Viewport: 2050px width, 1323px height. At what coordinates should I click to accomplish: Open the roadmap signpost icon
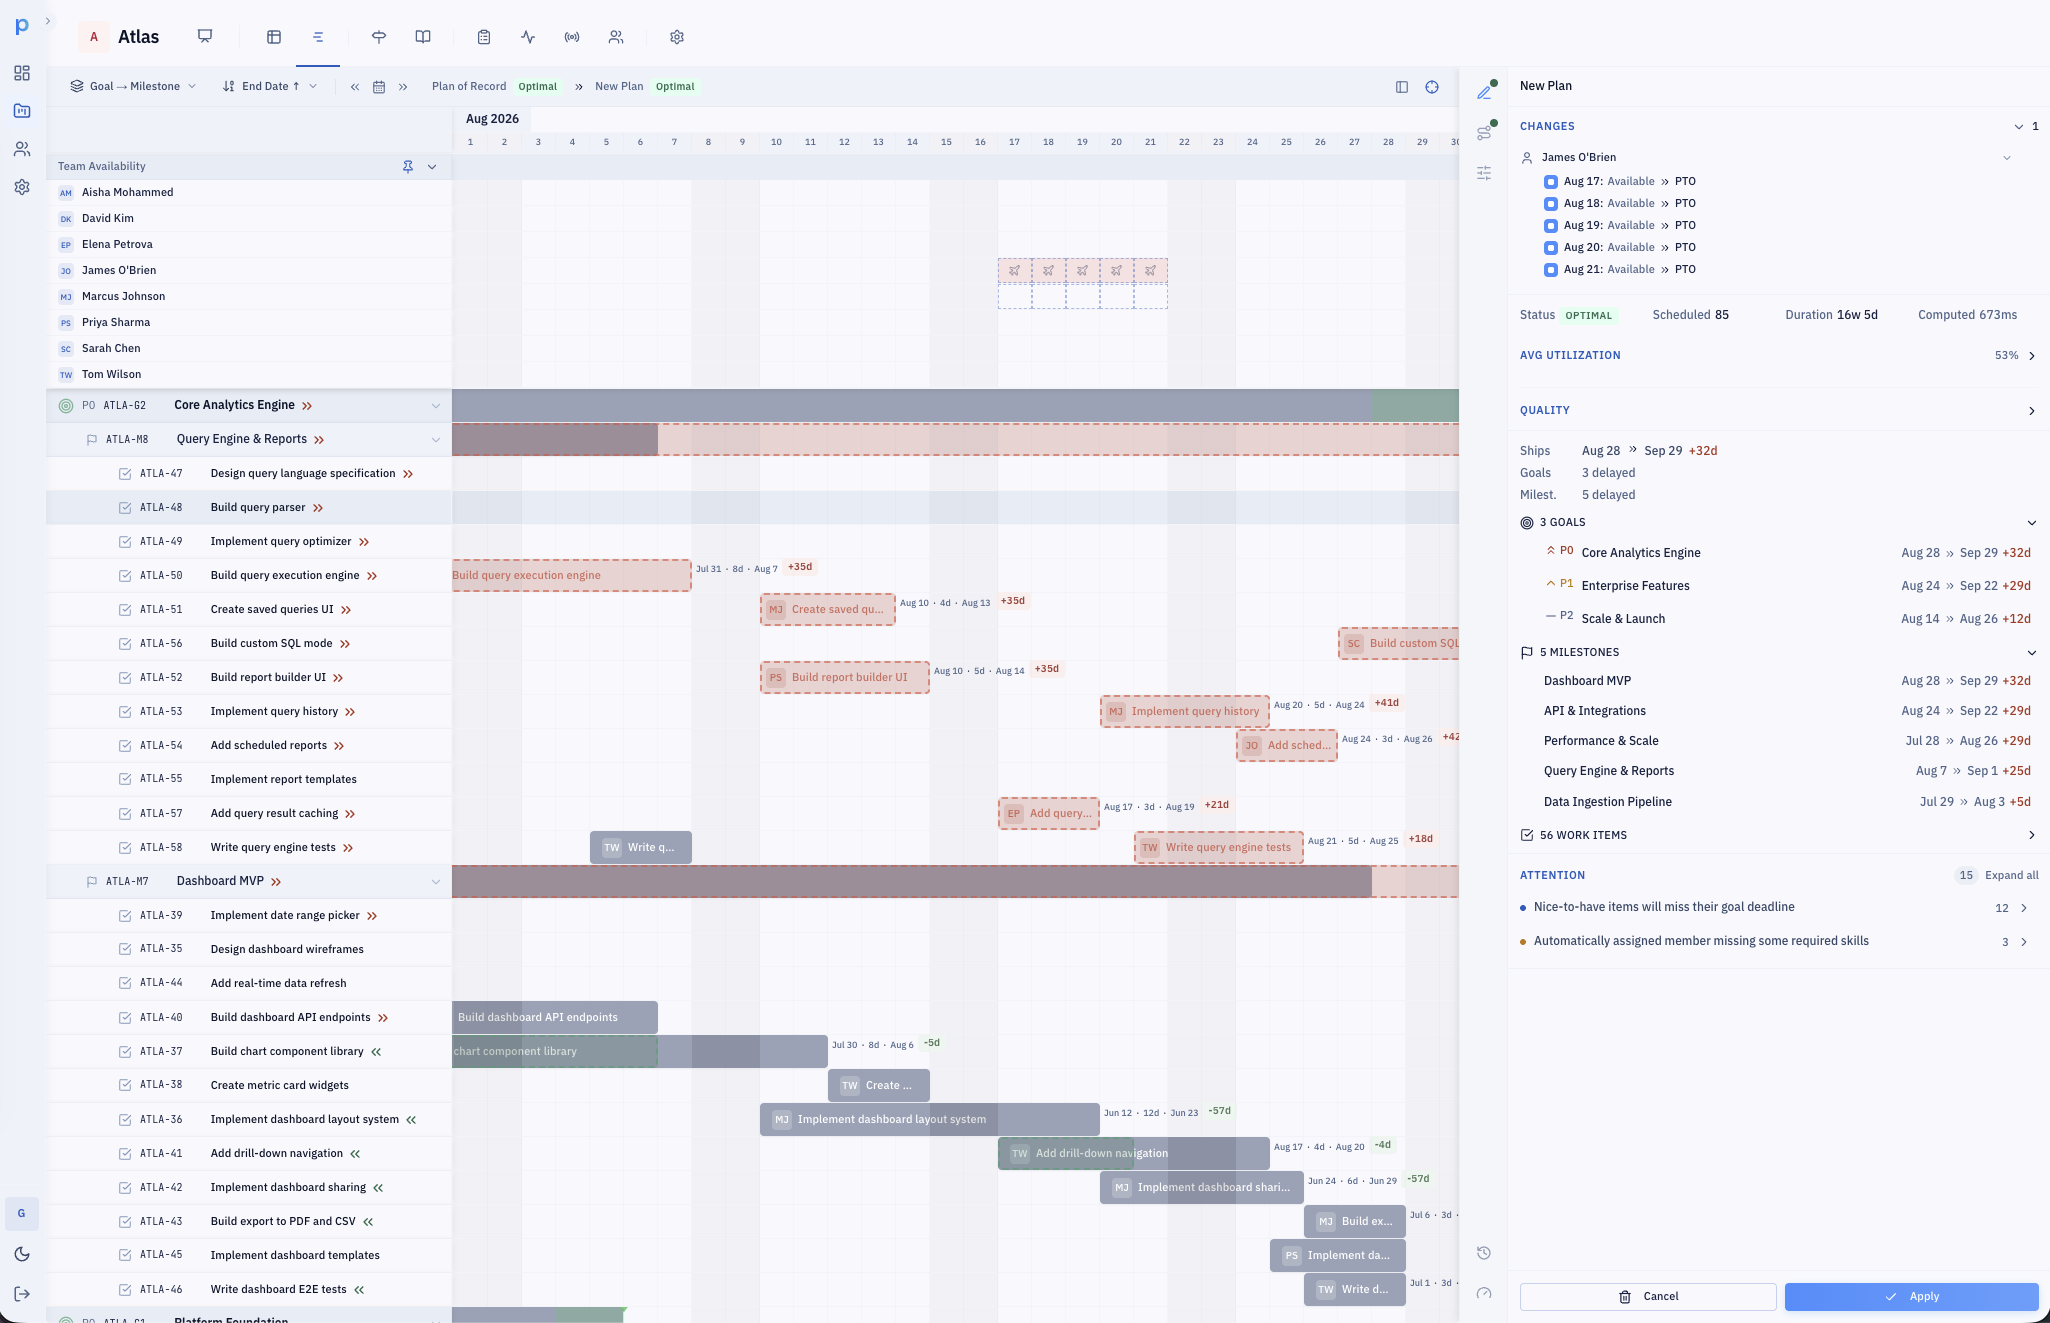379,37
